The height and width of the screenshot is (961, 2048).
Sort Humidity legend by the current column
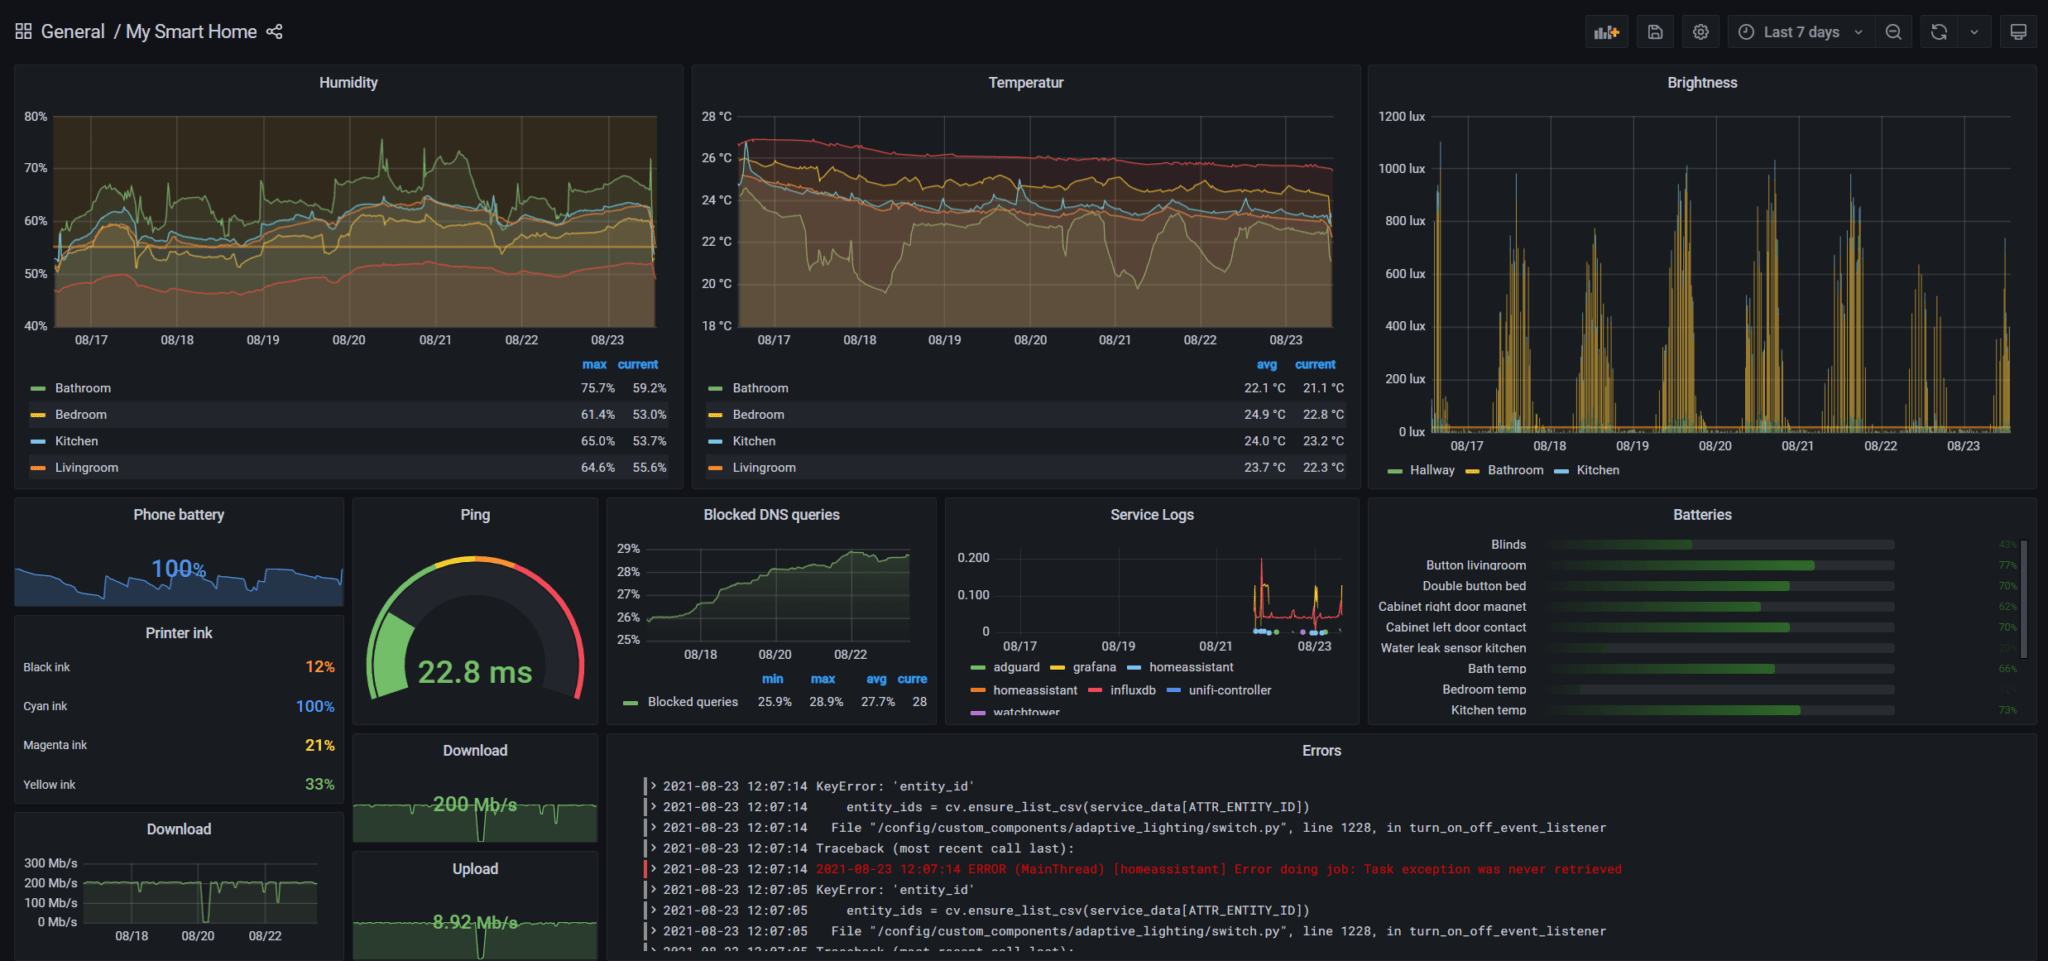(x=637, y=364)
